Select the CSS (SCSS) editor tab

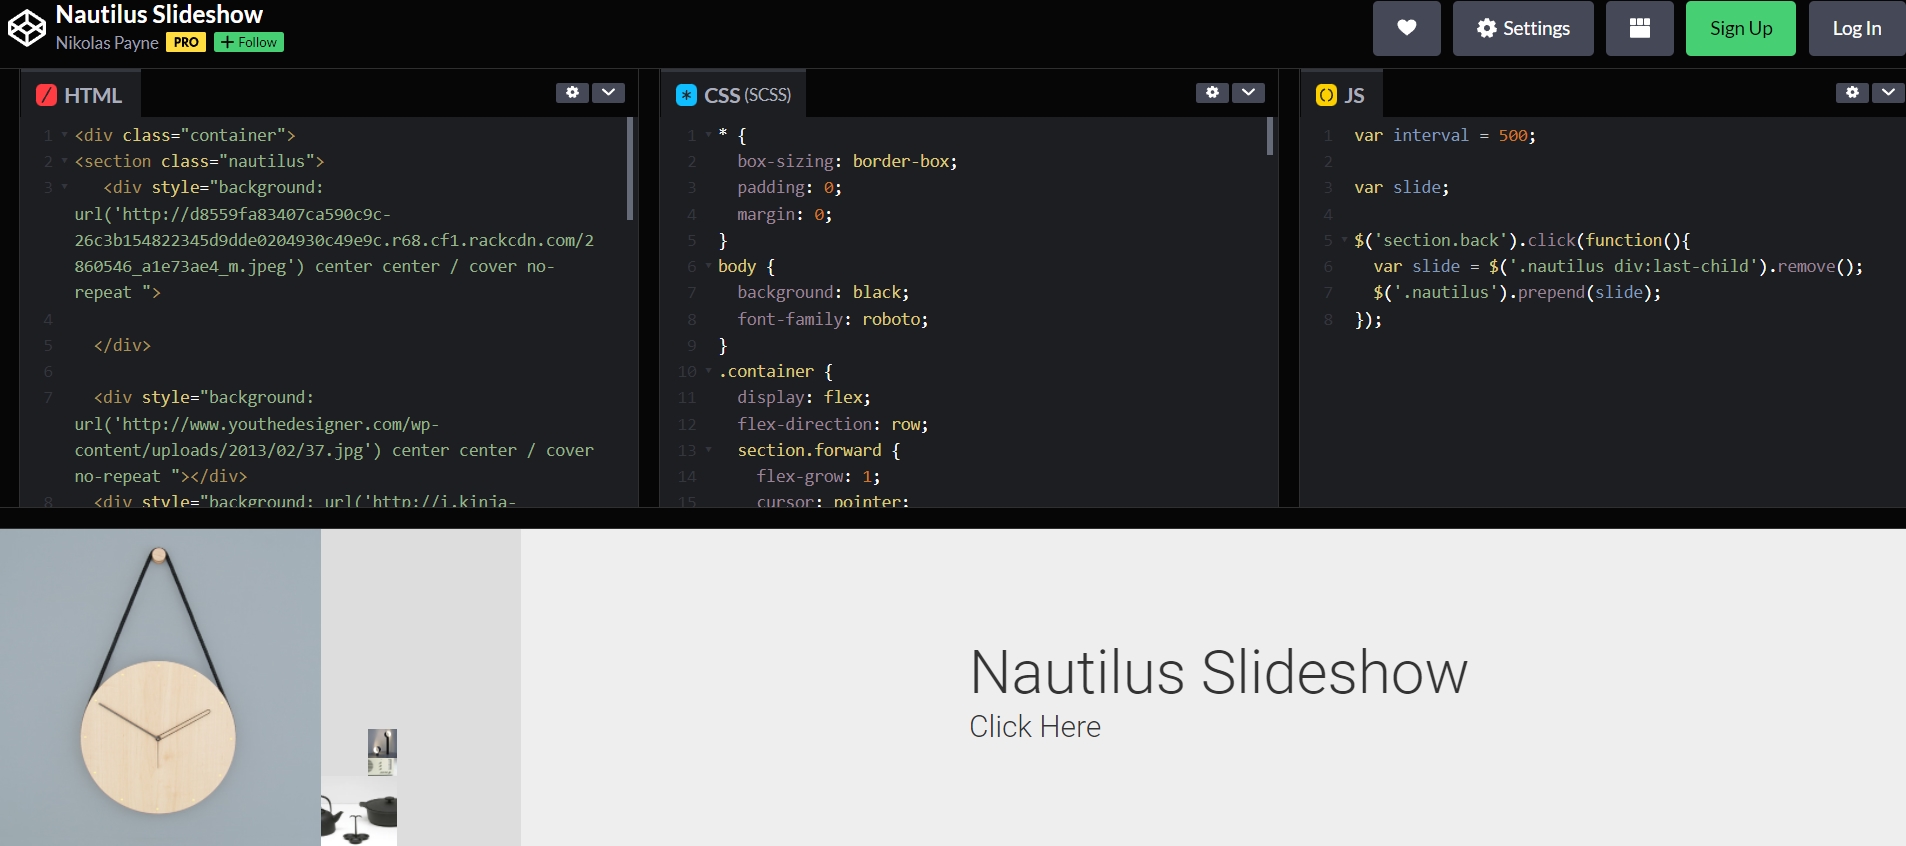[x=733, y=95]
